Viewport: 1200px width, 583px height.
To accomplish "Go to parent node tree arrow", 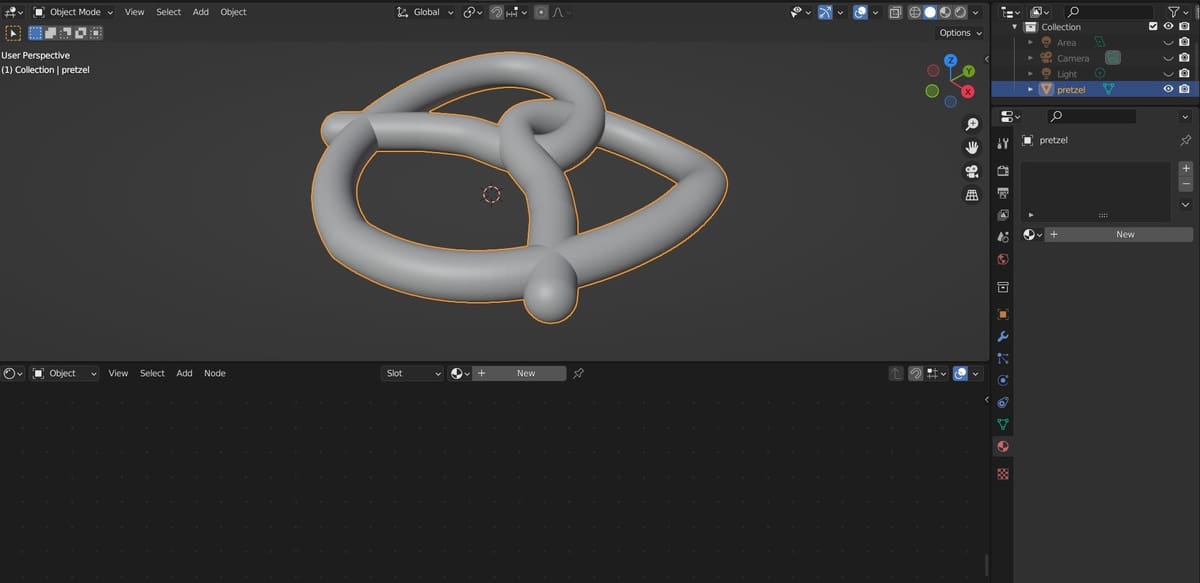I will coord(896,373).
